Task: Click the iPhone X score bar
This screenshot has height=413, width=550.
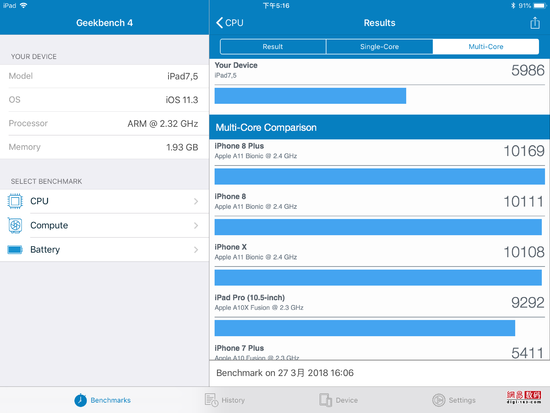Action: tap(378, 278)
